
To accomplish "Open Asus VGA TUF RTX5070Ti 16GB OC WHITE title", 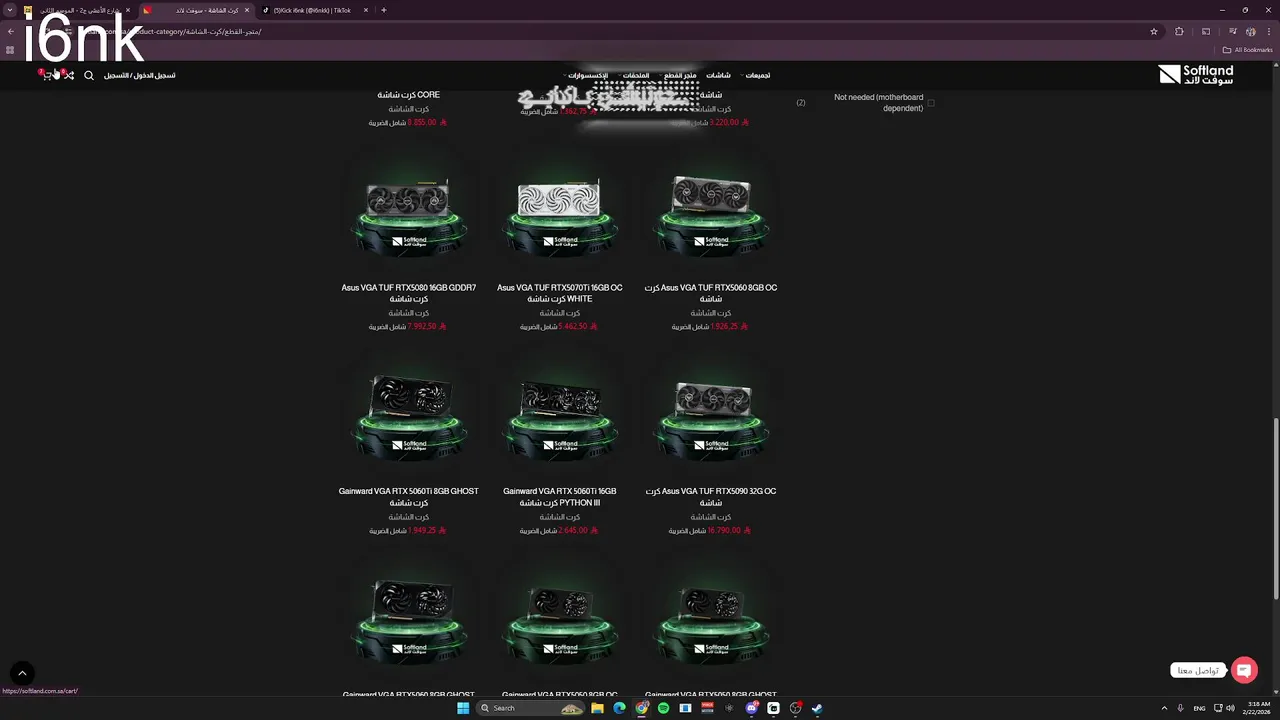I will click(x=560, y=293).
